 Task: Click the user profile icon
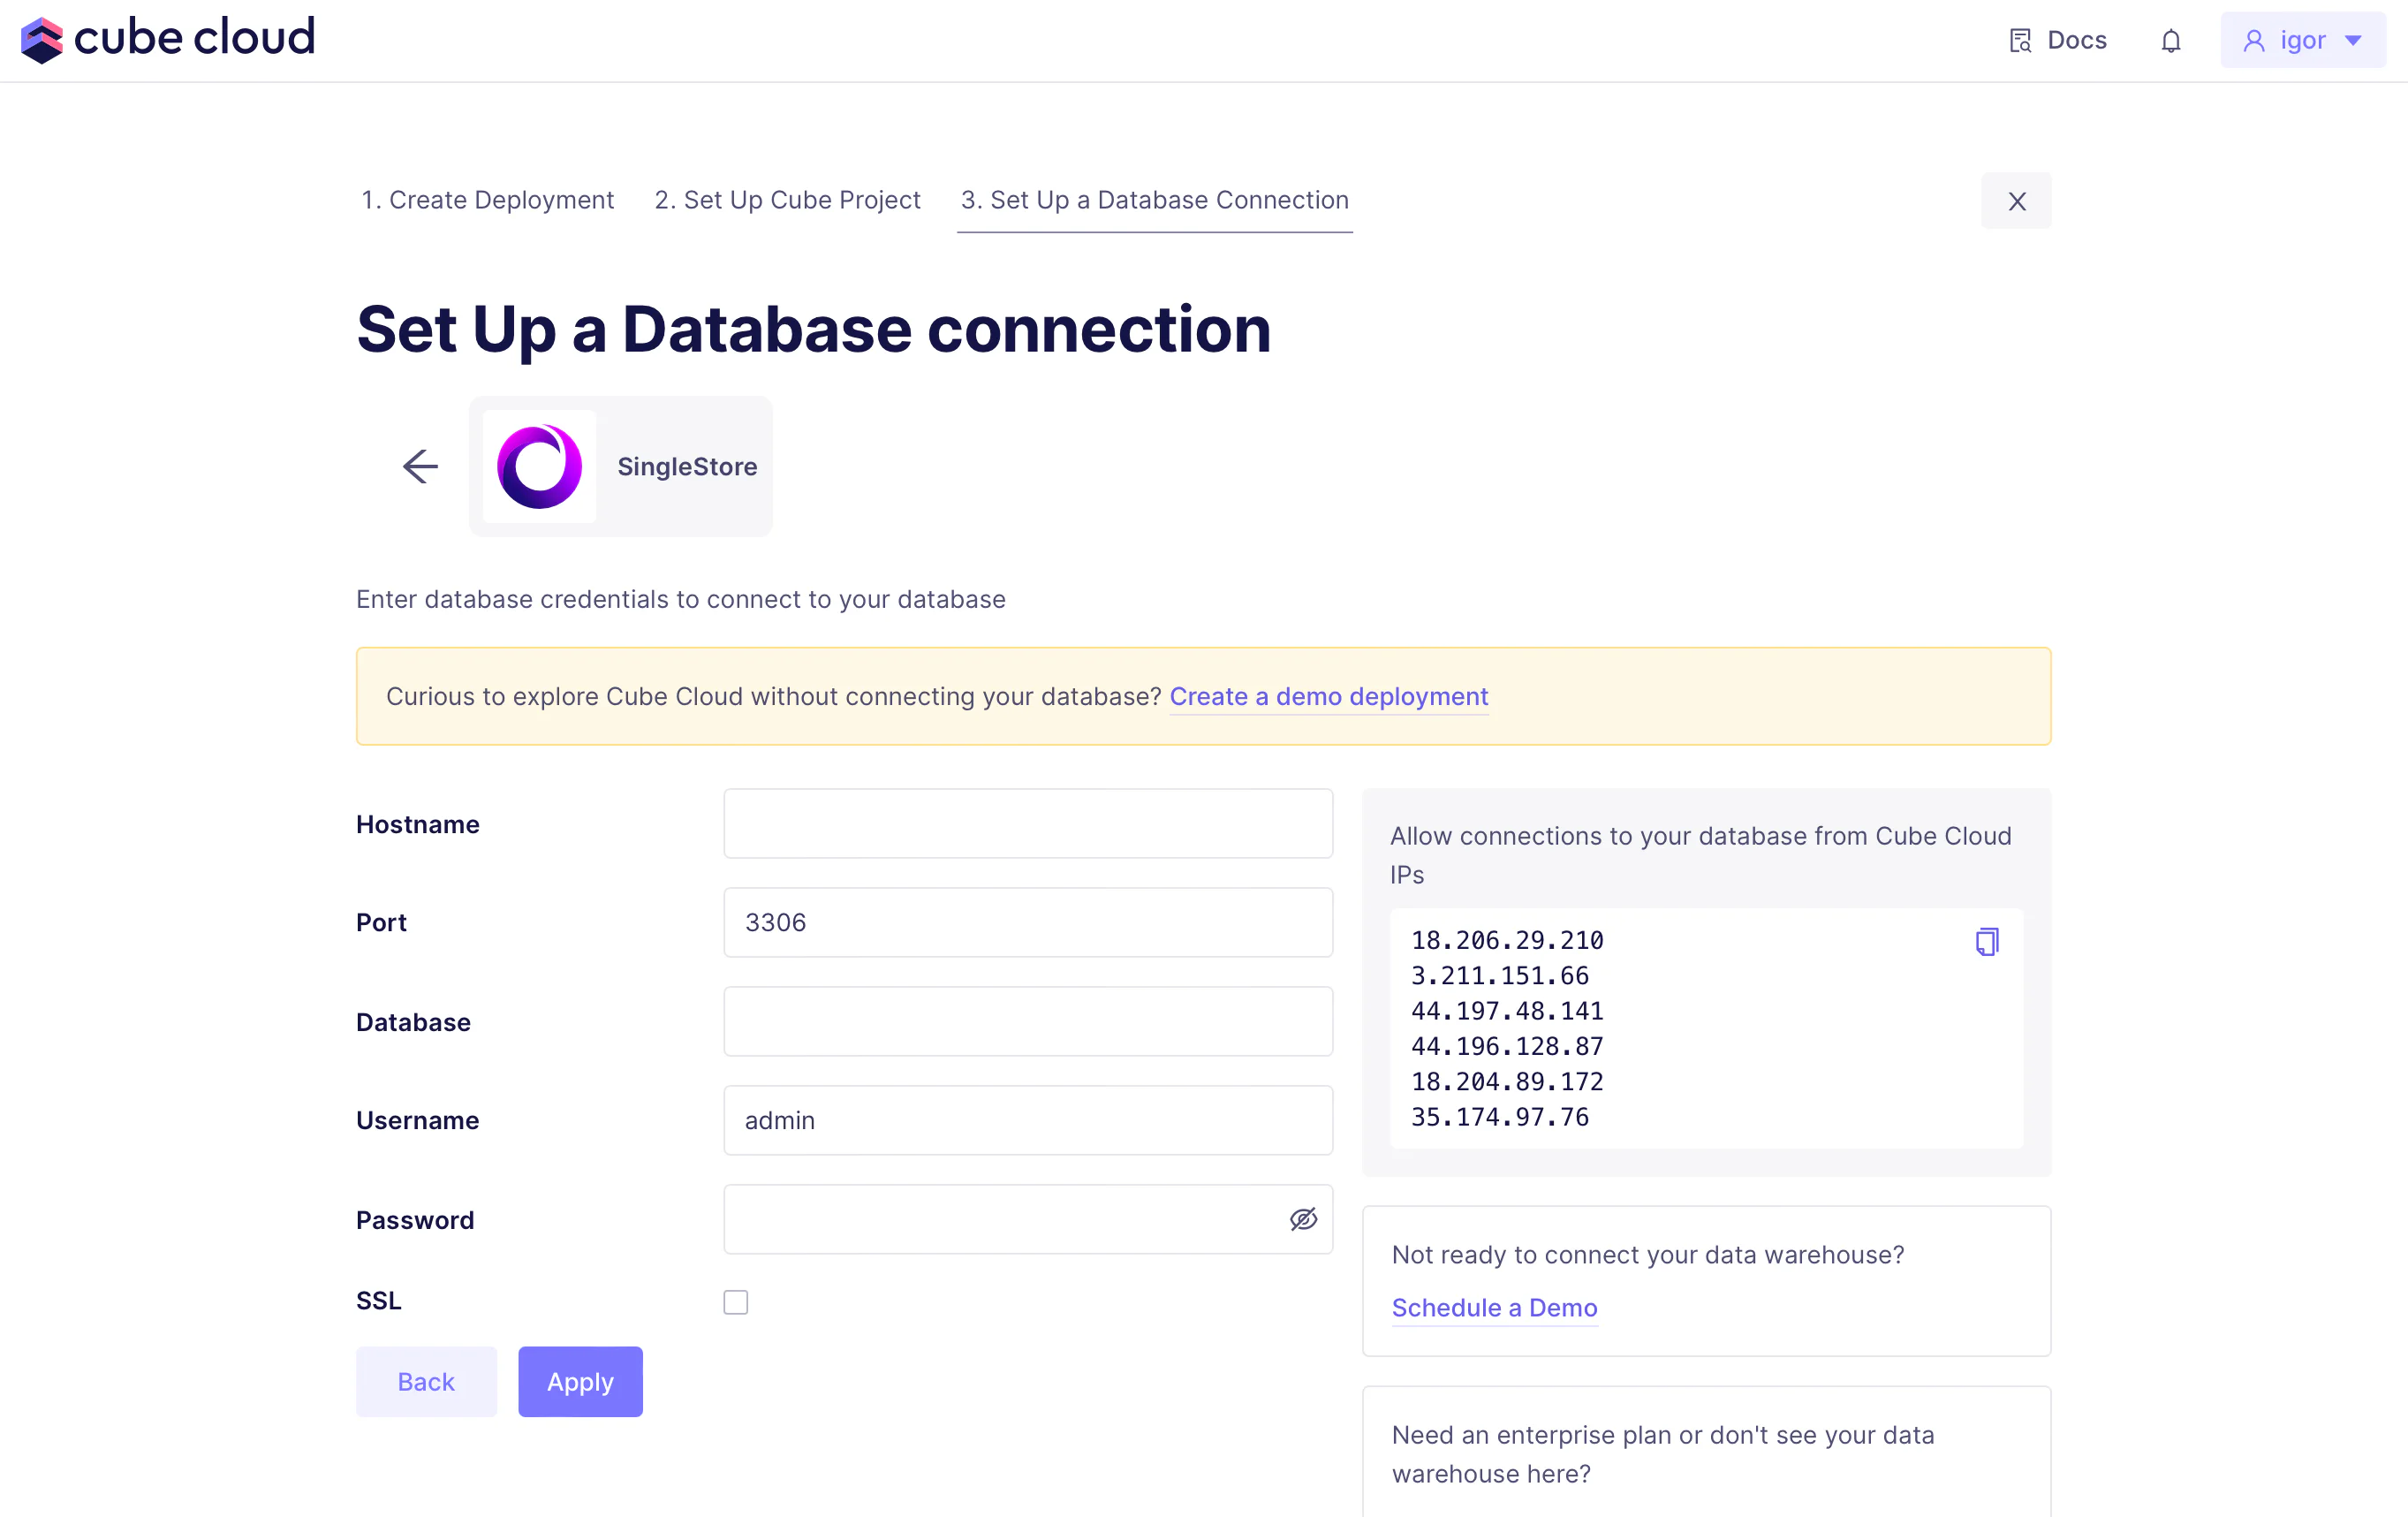(2254, 41)
